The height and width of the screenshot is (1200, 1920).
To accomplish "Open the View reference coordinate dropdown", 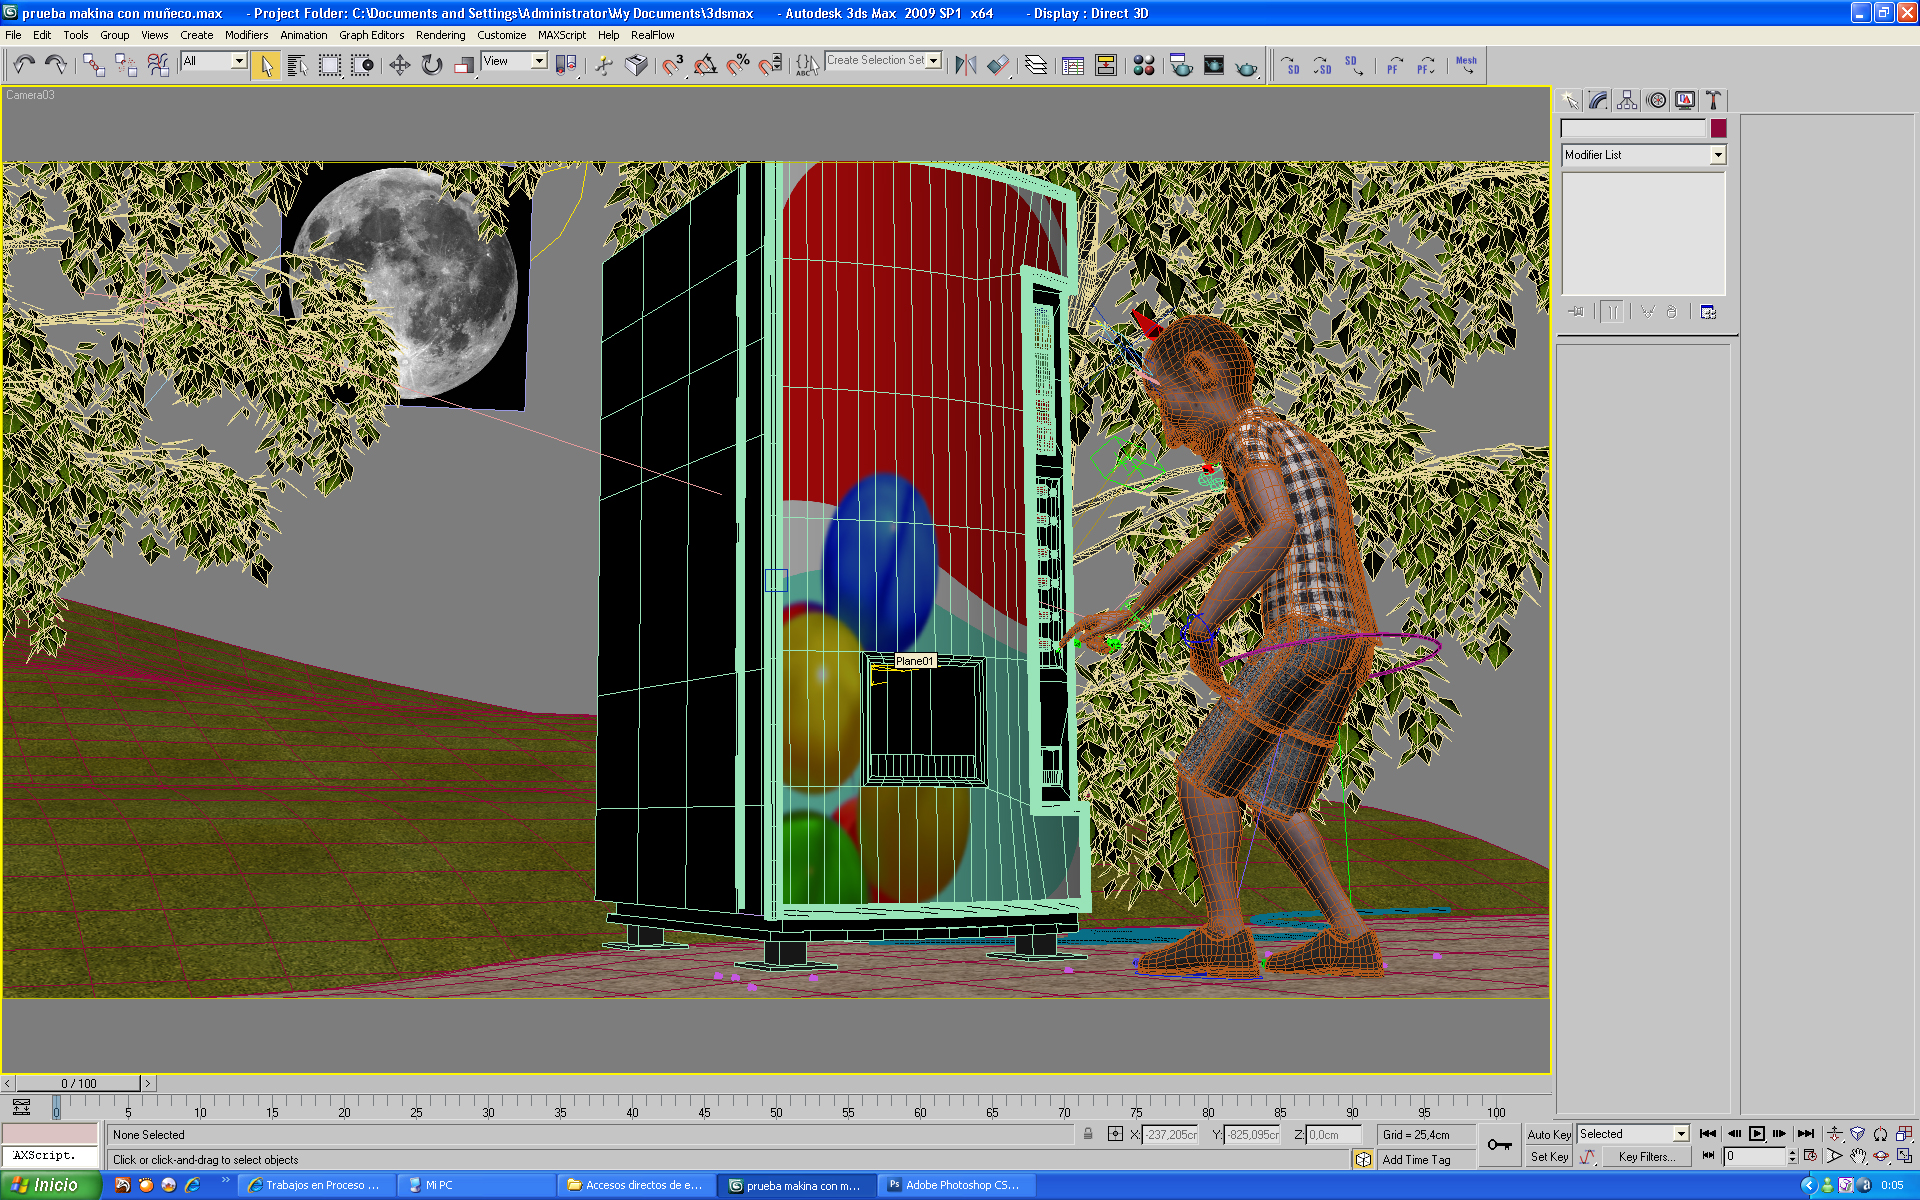I will click(538, 61).
